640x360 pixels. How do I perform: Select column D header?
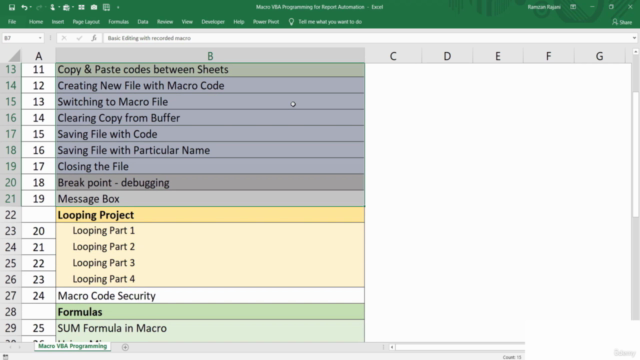[447, 56]
